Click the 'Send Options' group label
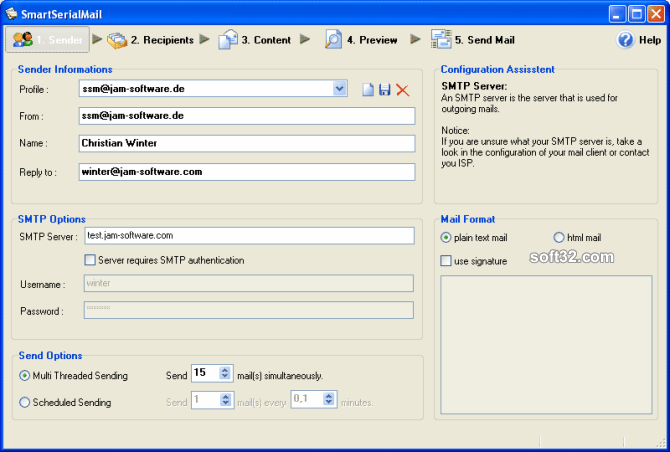 pyautogui.click(x=50, y=356)
